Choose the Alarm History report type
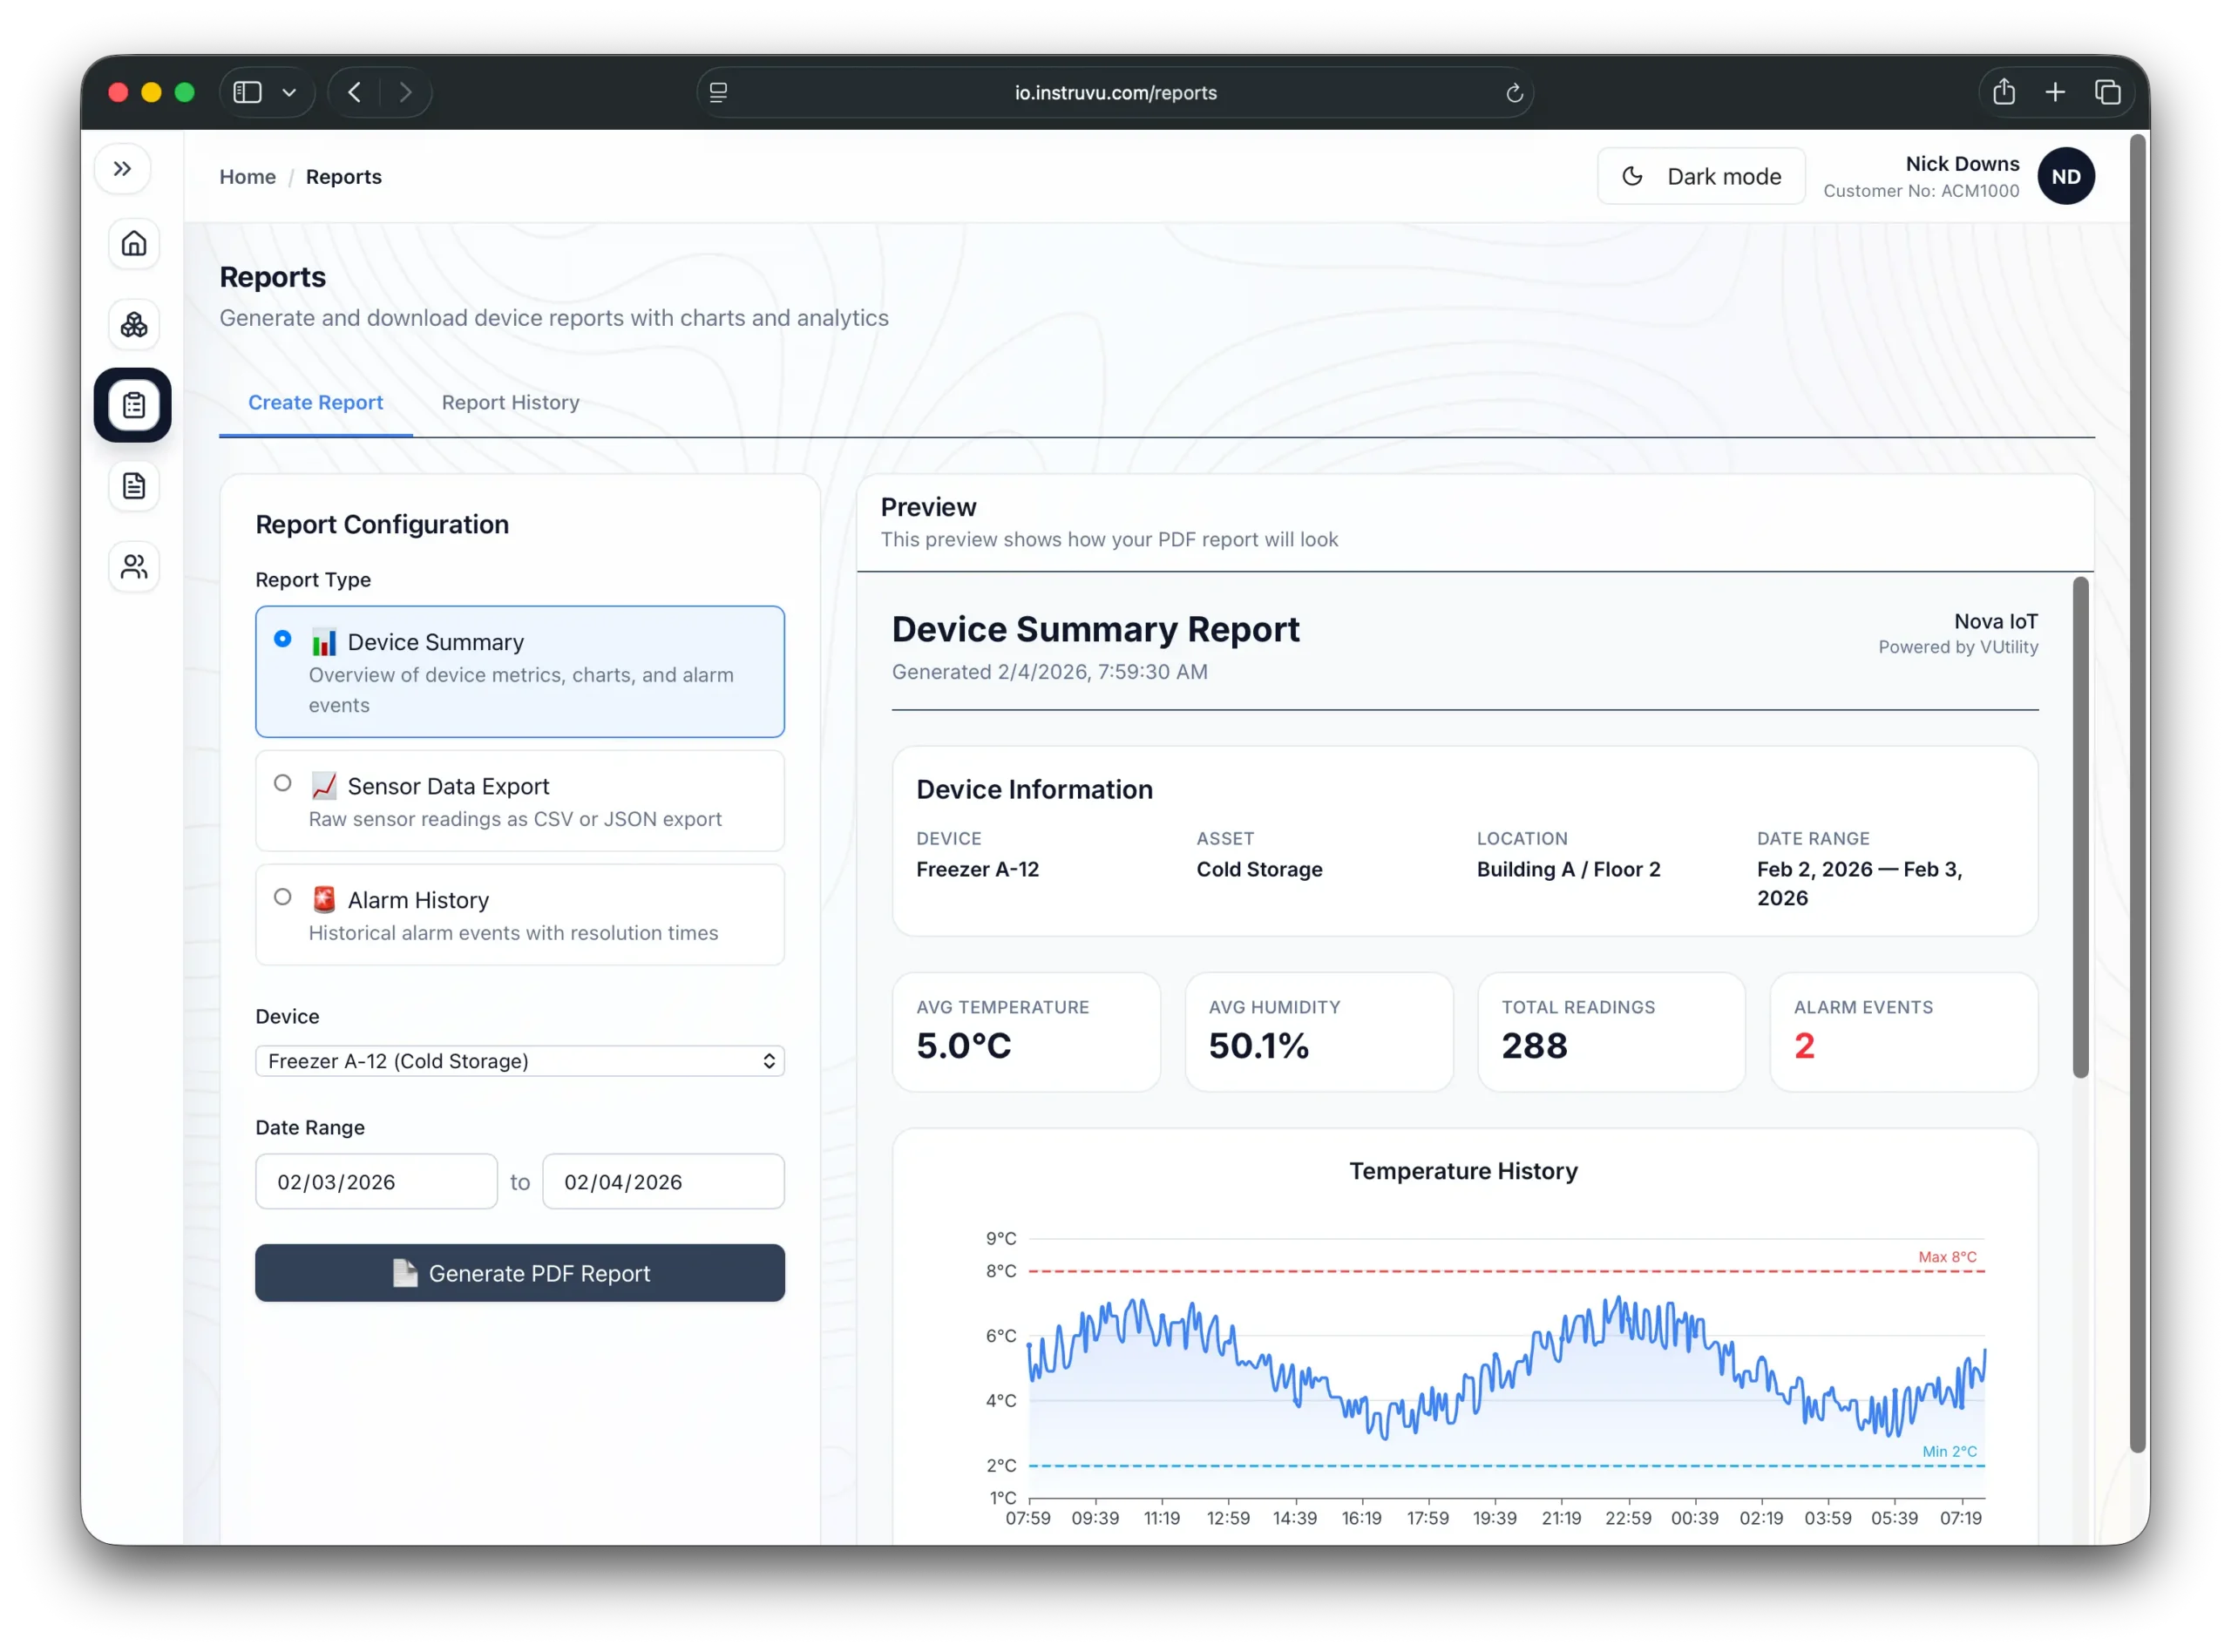The image size is (2231, 1652). pyautogui.click(x=283, y=897)
